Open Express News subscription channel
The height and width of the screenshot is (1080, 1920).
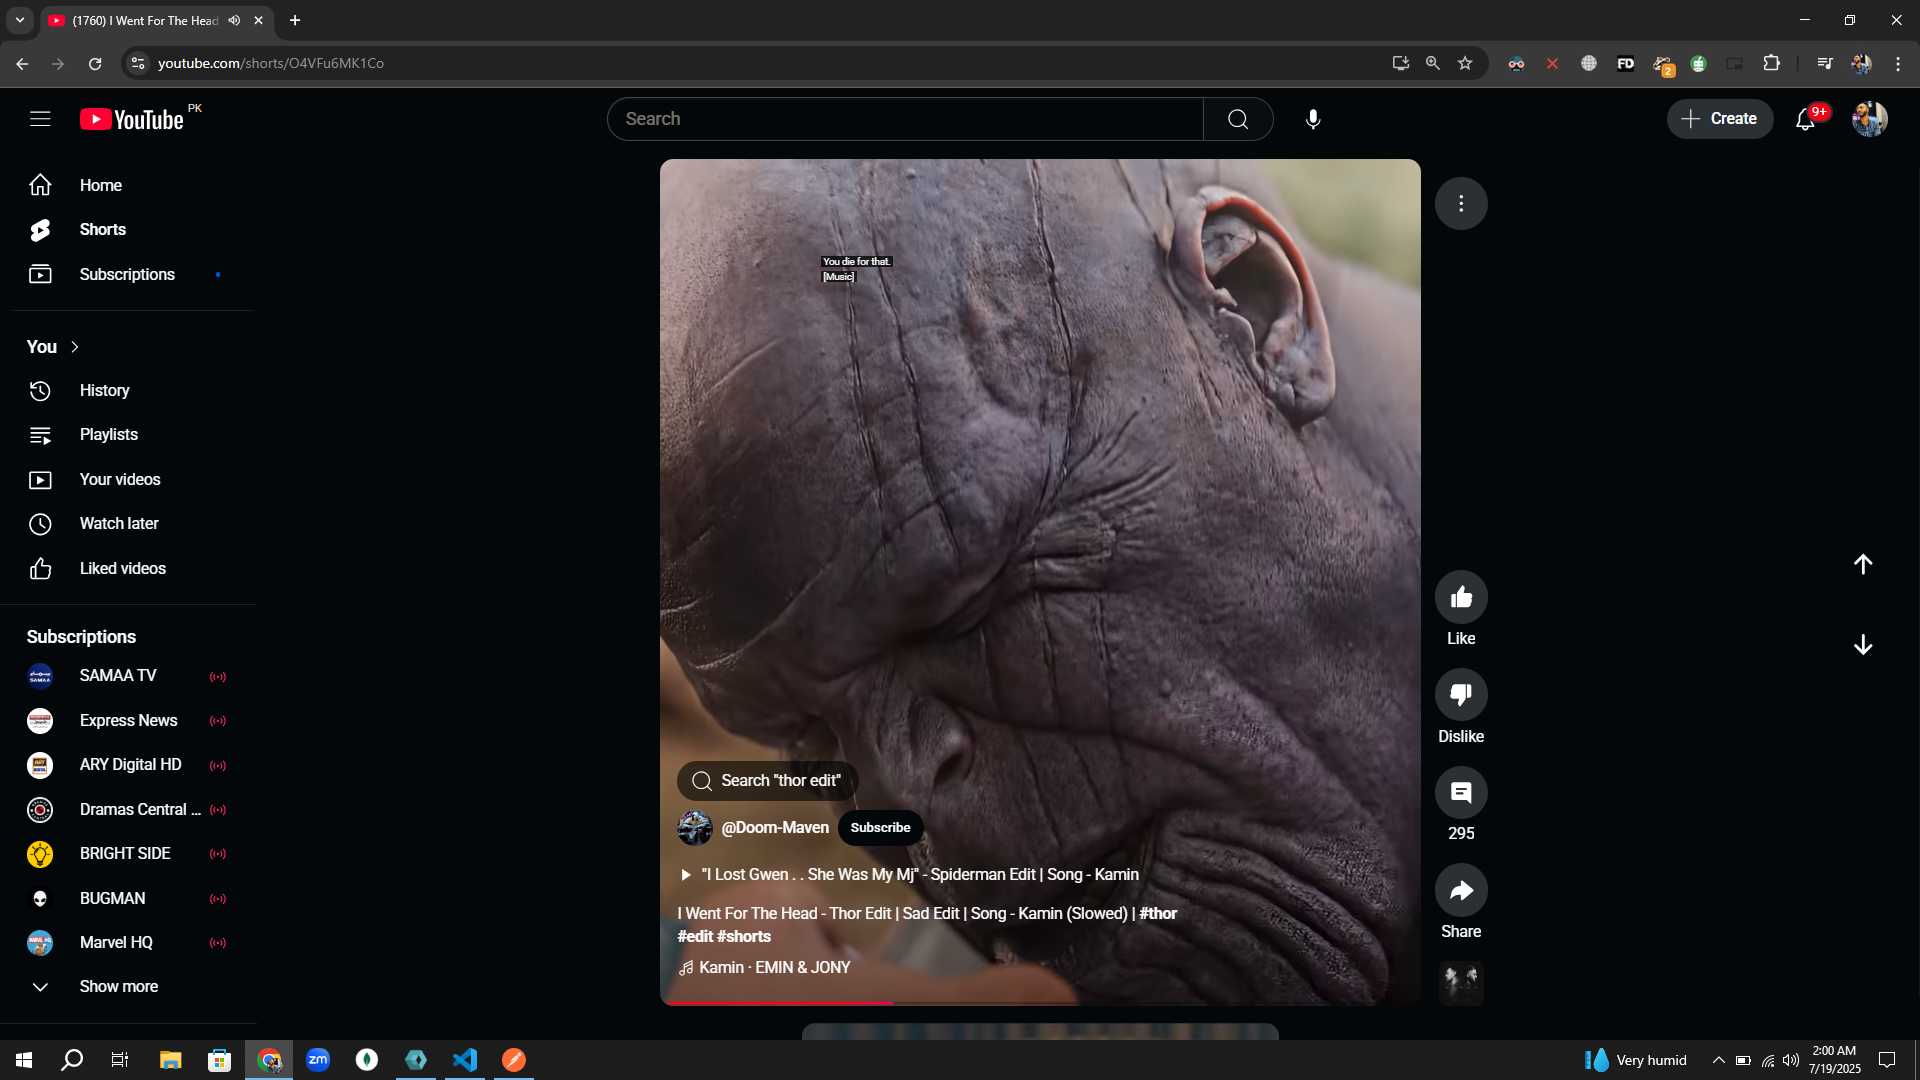point(127,721)
